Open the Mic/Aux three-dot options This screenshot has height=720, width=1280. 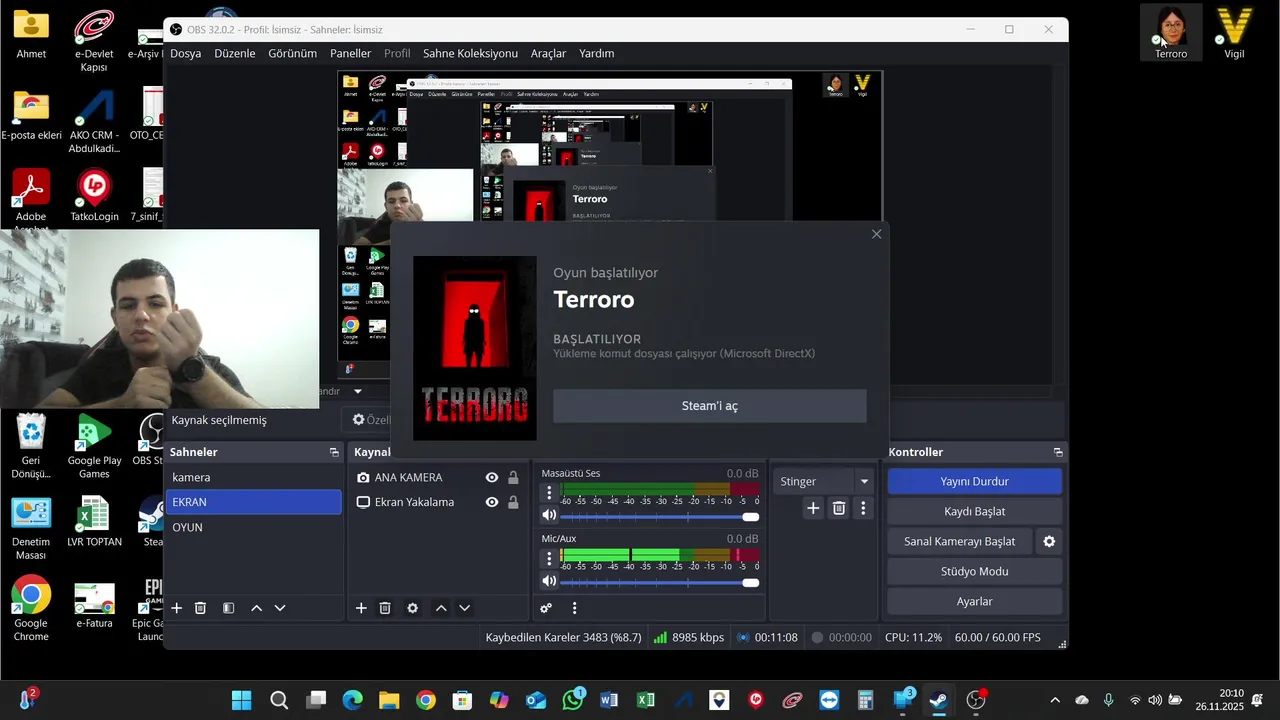[x=548, y=558]
